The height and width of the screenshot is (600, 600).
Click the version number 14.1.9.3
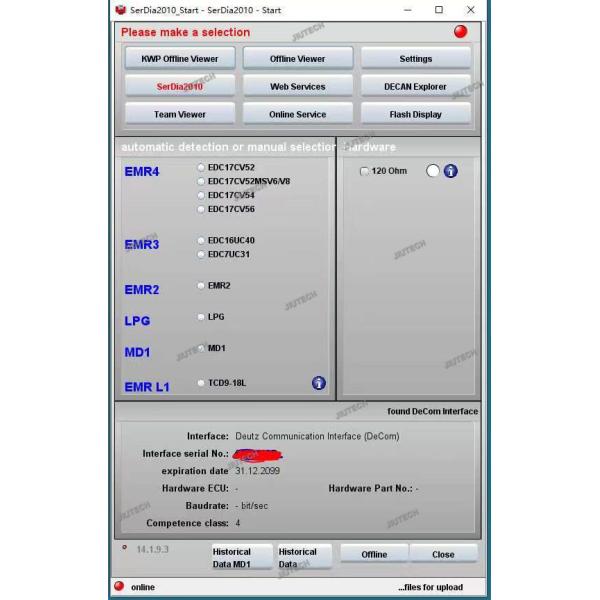point(152,549)
